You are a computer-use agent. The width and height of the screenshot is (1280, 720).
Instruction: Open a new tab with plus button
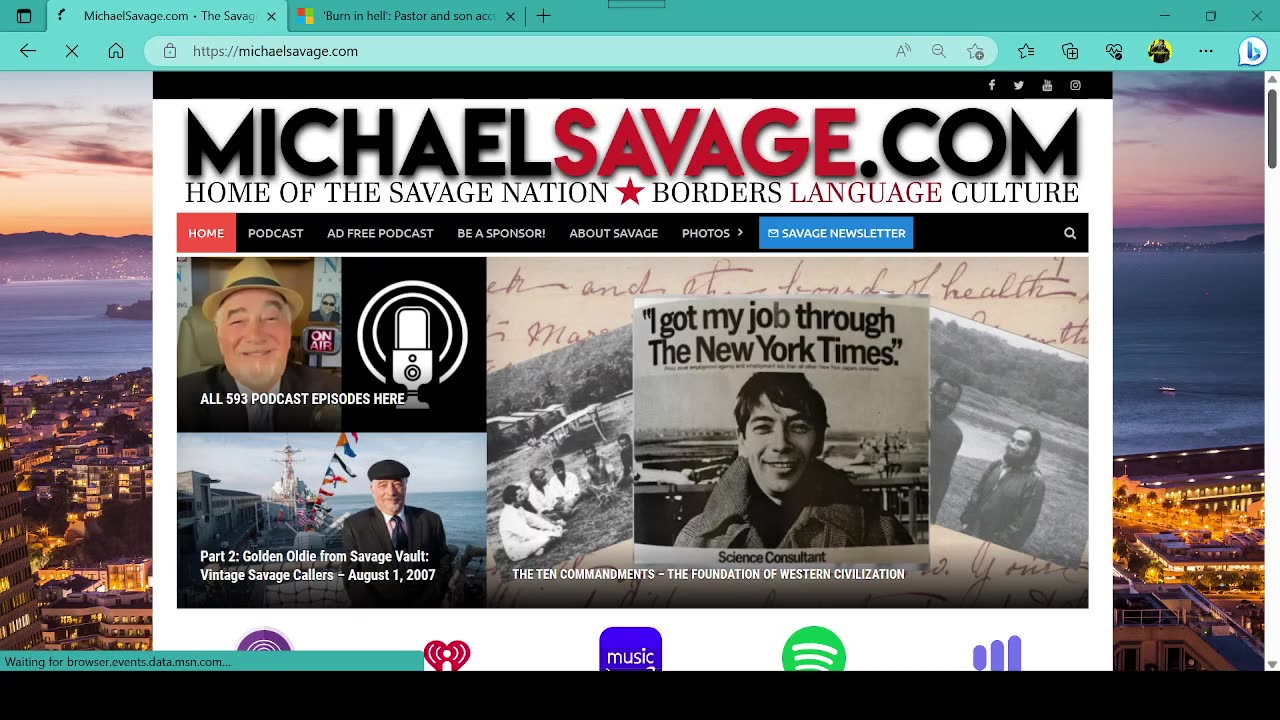click(x=543, y=16)
